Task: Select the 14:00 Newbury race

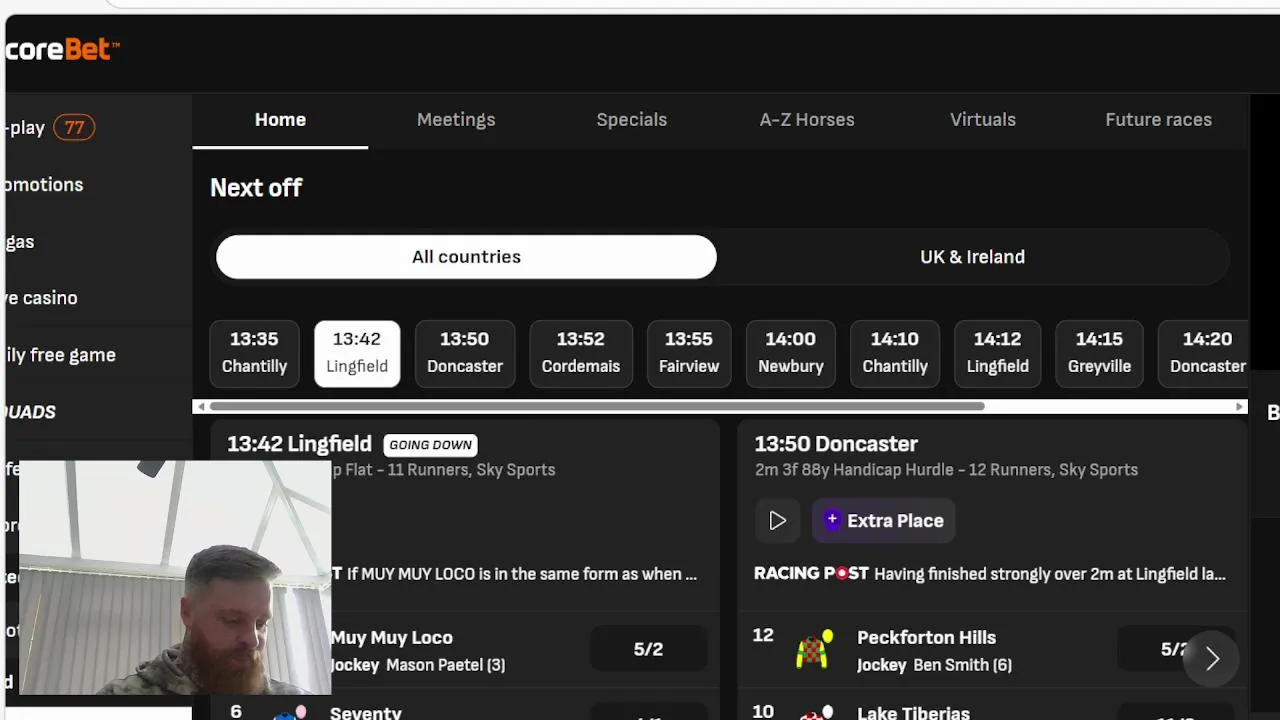Action: (x=791, y=353)
